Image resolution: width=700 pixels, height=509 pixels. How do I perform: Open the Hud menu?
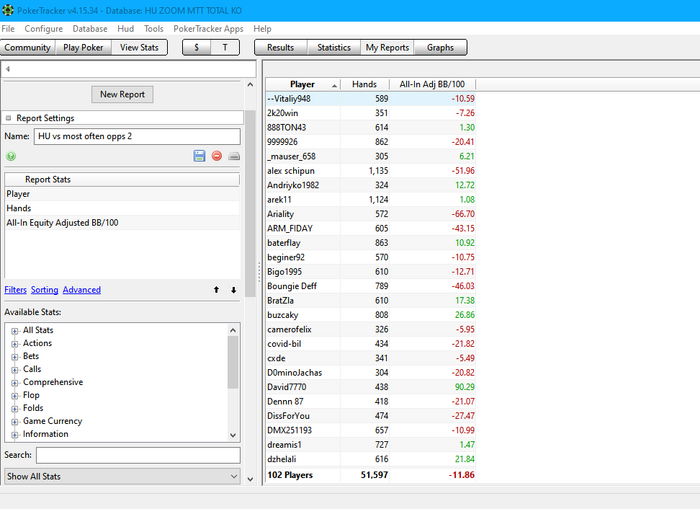coord(125,29)
